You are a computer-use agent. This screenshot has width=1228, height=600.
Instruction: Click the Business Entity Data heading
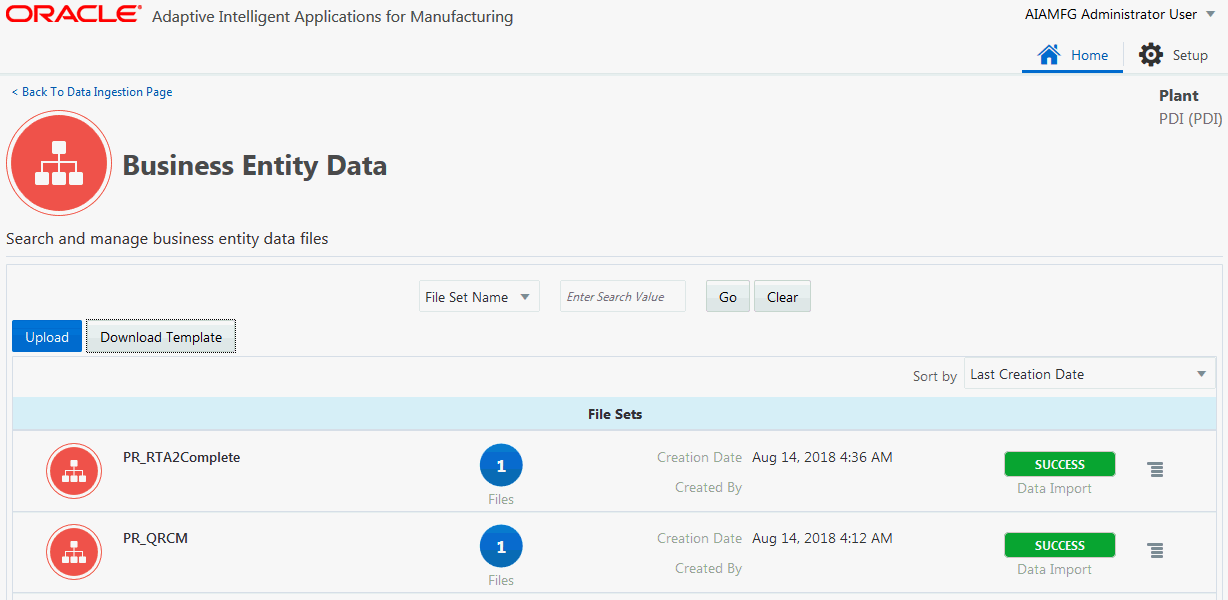255,165
